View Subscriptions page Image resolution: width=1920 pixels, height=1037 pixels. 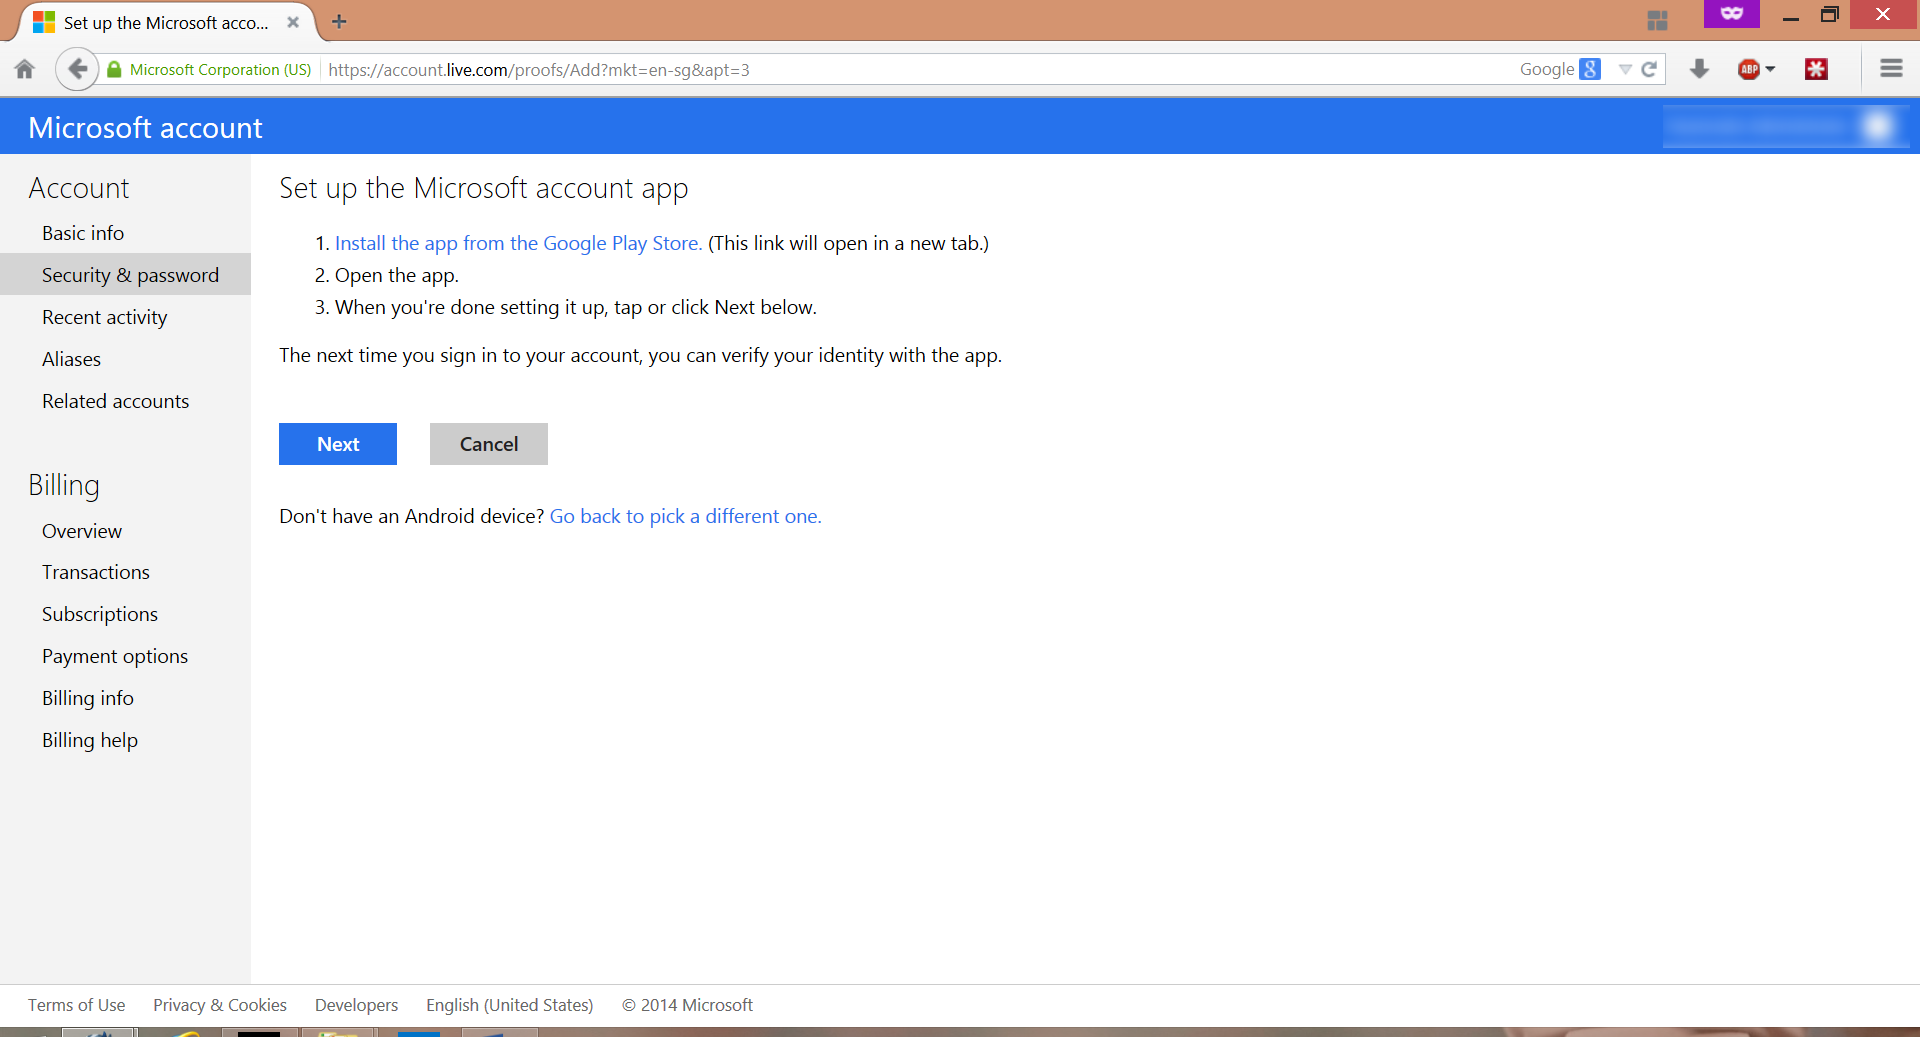click(x=99, y=614)
